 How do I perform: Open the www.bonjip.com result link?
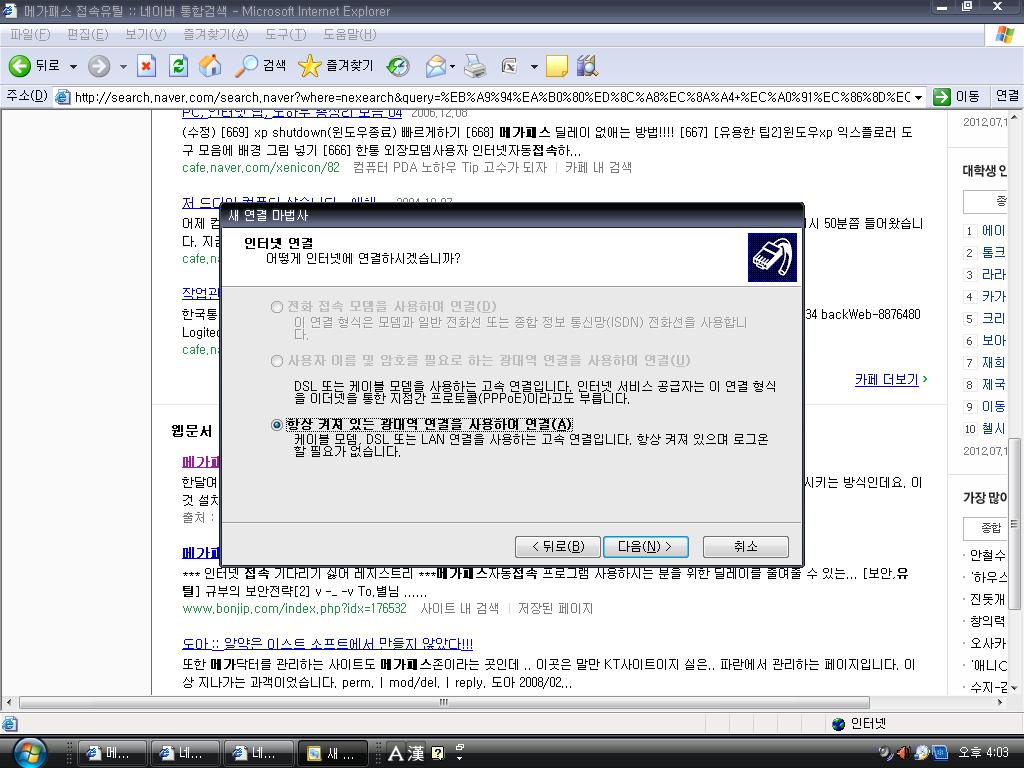(295, 609)
